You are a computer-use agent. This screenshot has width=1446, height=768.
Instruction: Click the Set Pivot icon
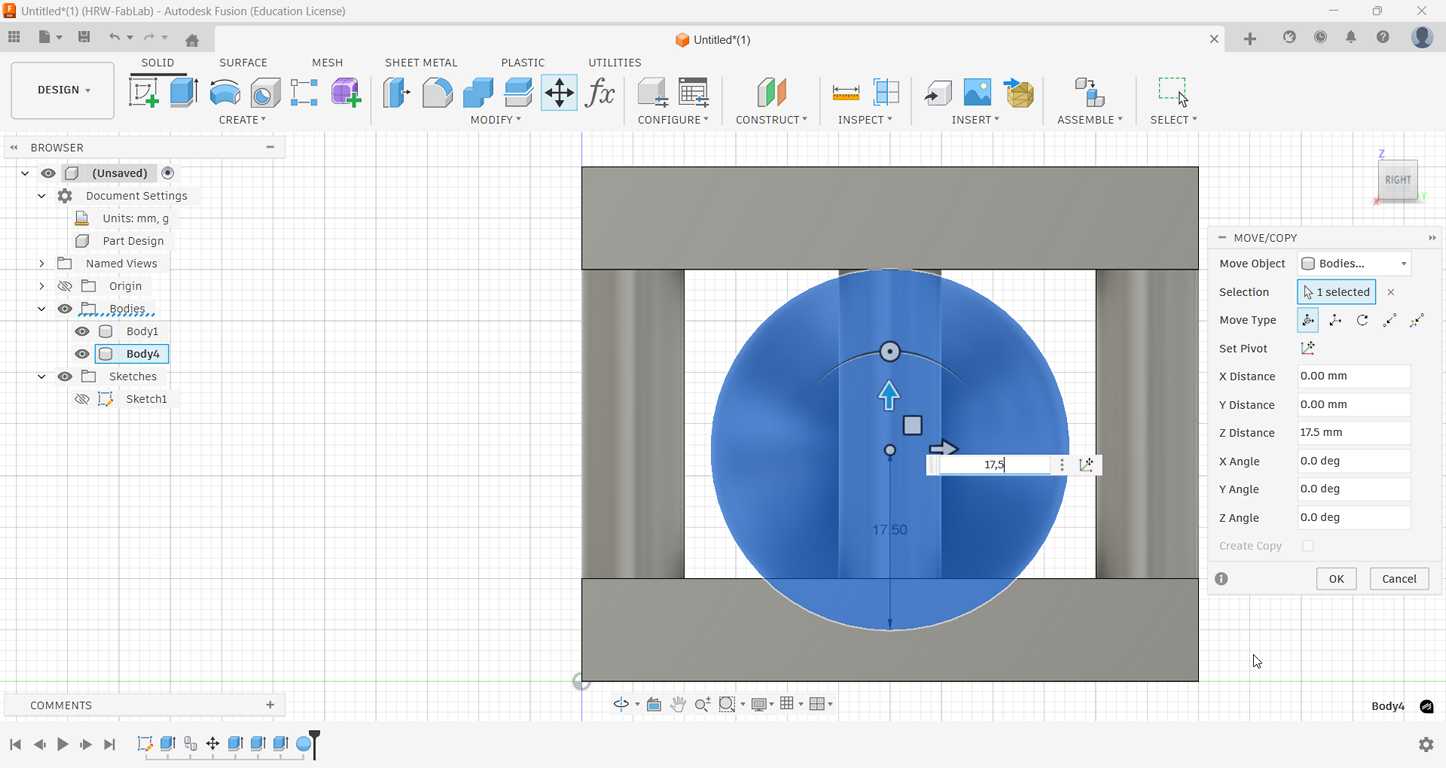point(1307,348)
